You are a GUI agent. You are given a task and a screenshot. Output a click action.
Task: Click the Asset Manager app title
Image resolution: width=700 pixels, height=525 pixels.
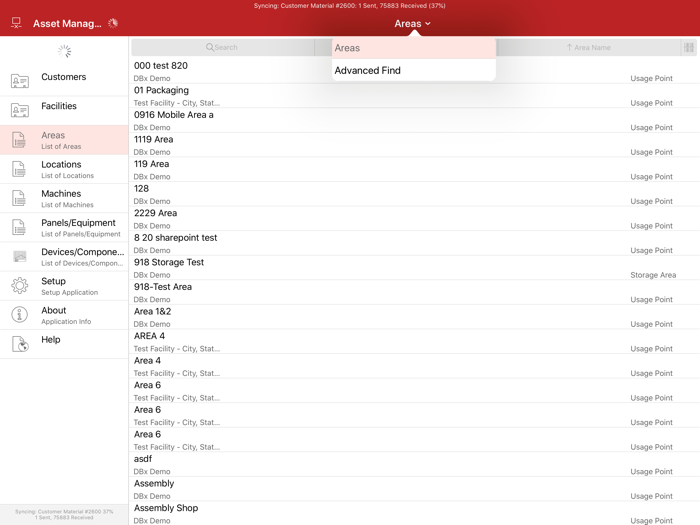coord(67,24)
